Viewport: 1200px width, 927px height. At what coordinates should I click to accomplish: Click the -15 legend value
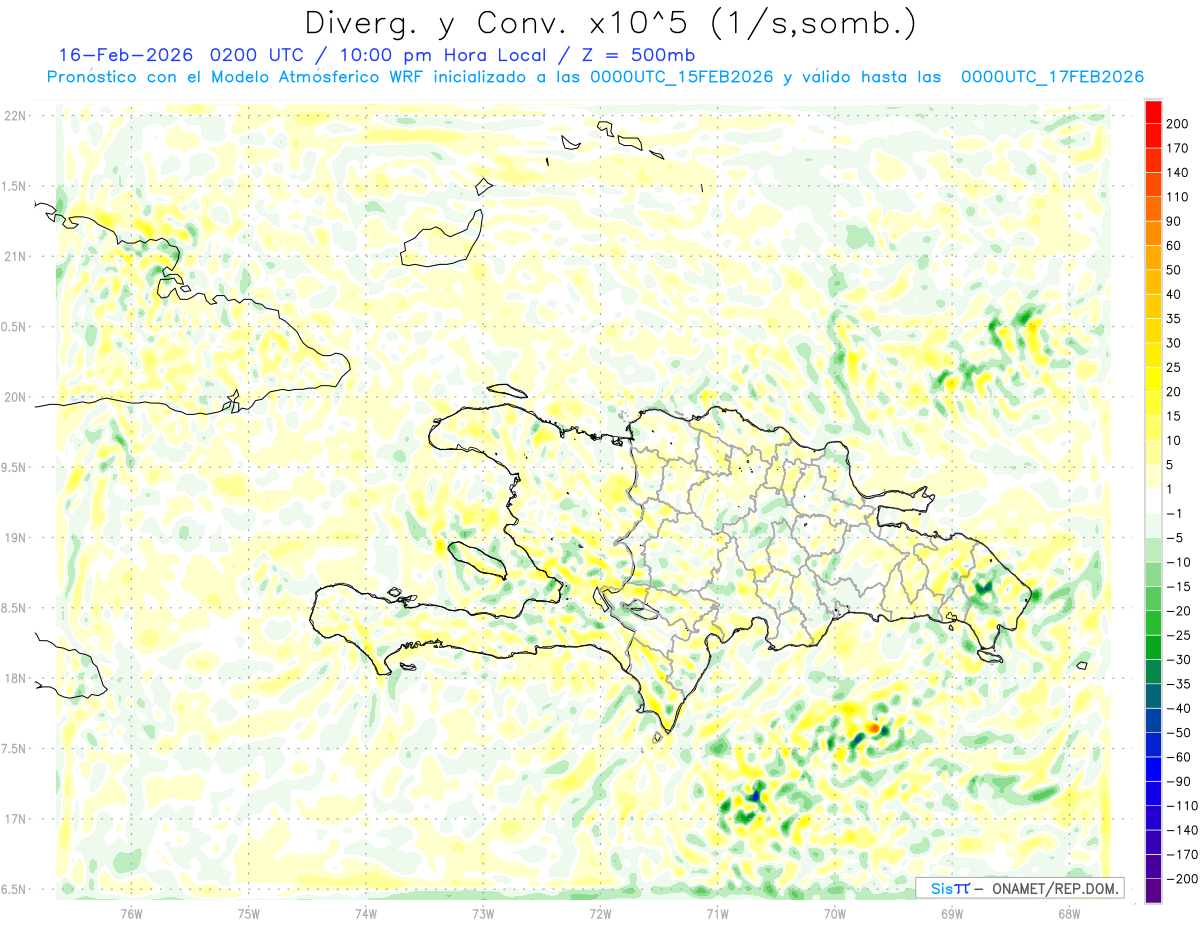(x=1180, y=586)
